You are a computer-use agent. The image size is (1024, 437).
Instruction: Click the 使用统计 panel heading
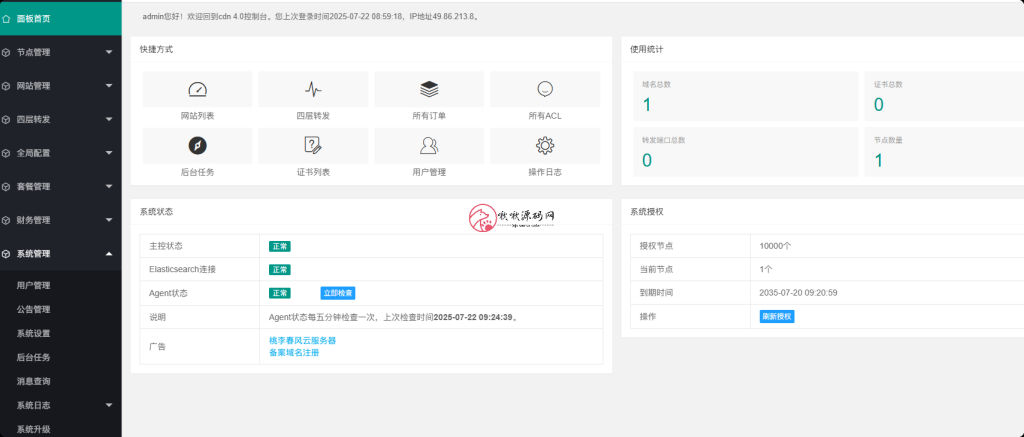[647, 49]
